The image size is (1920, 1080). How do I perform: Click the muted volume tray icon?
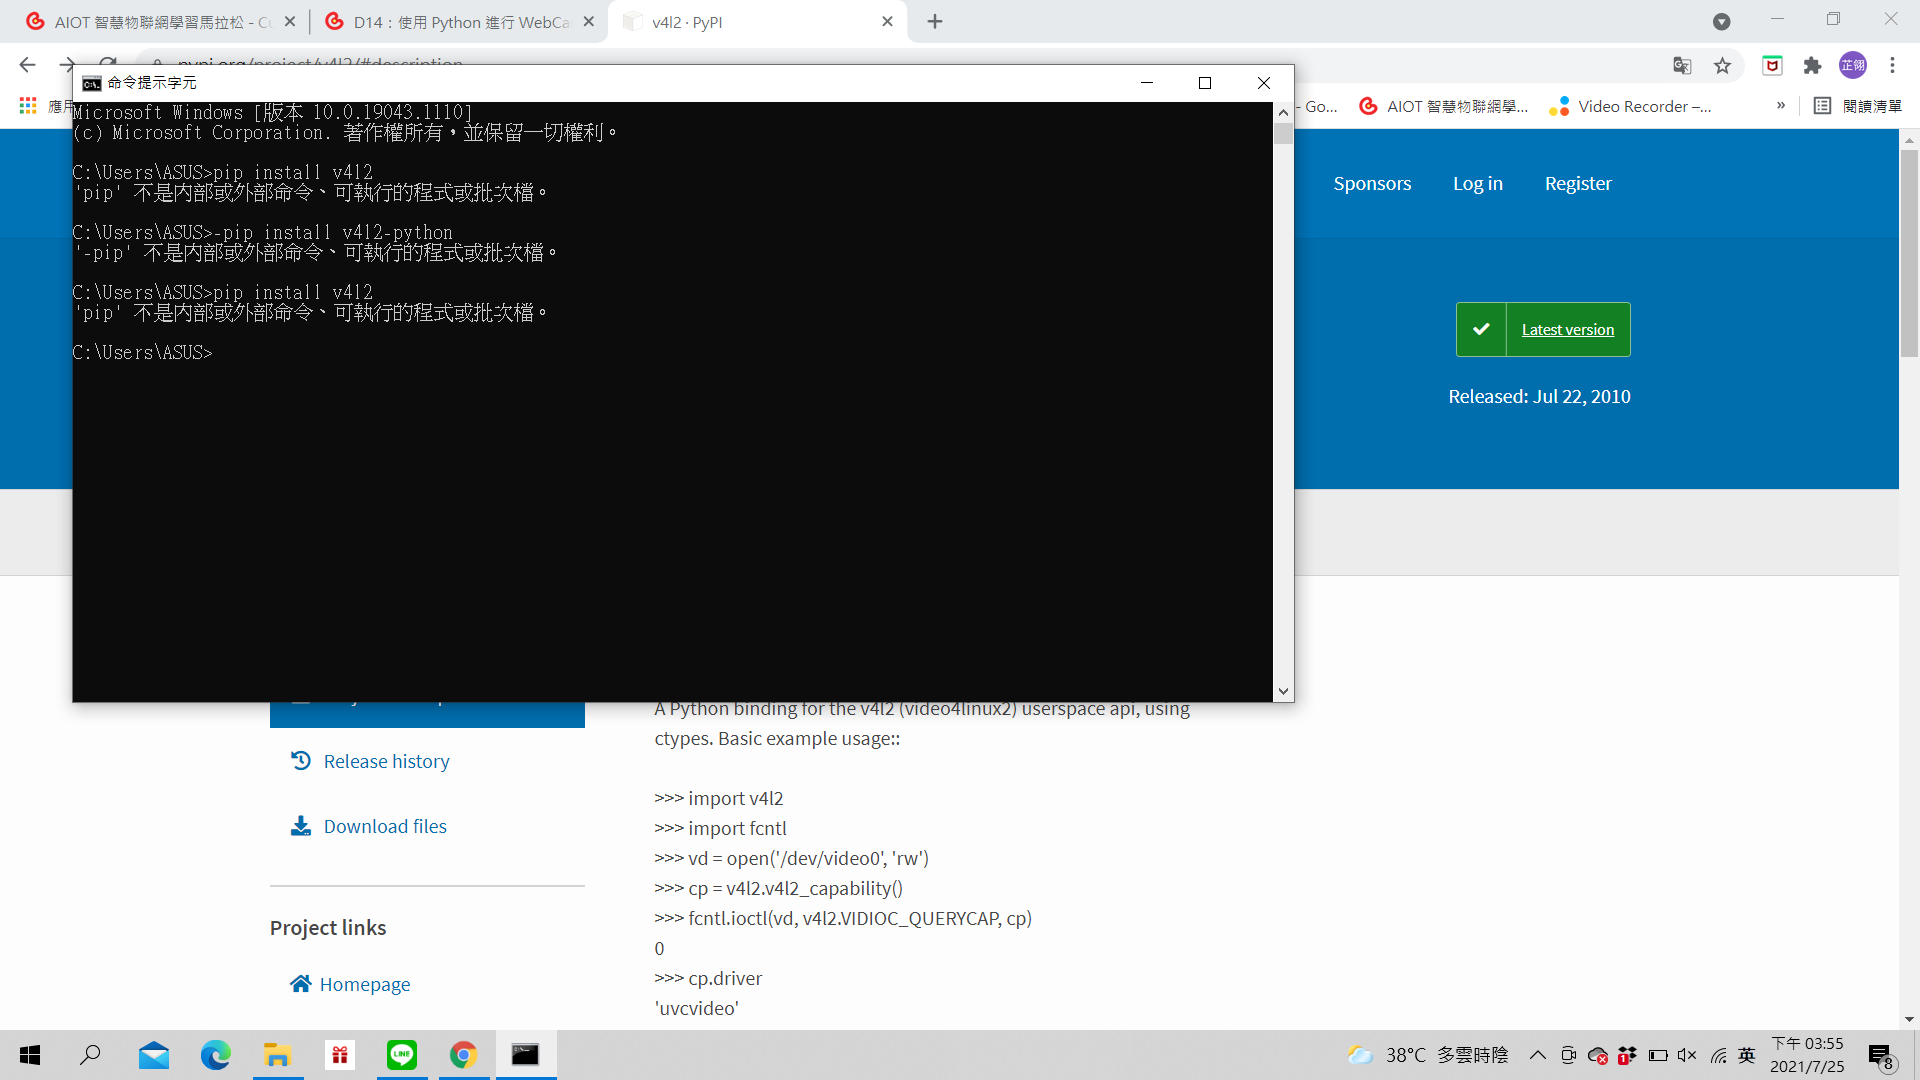pyautogui.click(x=1687, y=1055)
